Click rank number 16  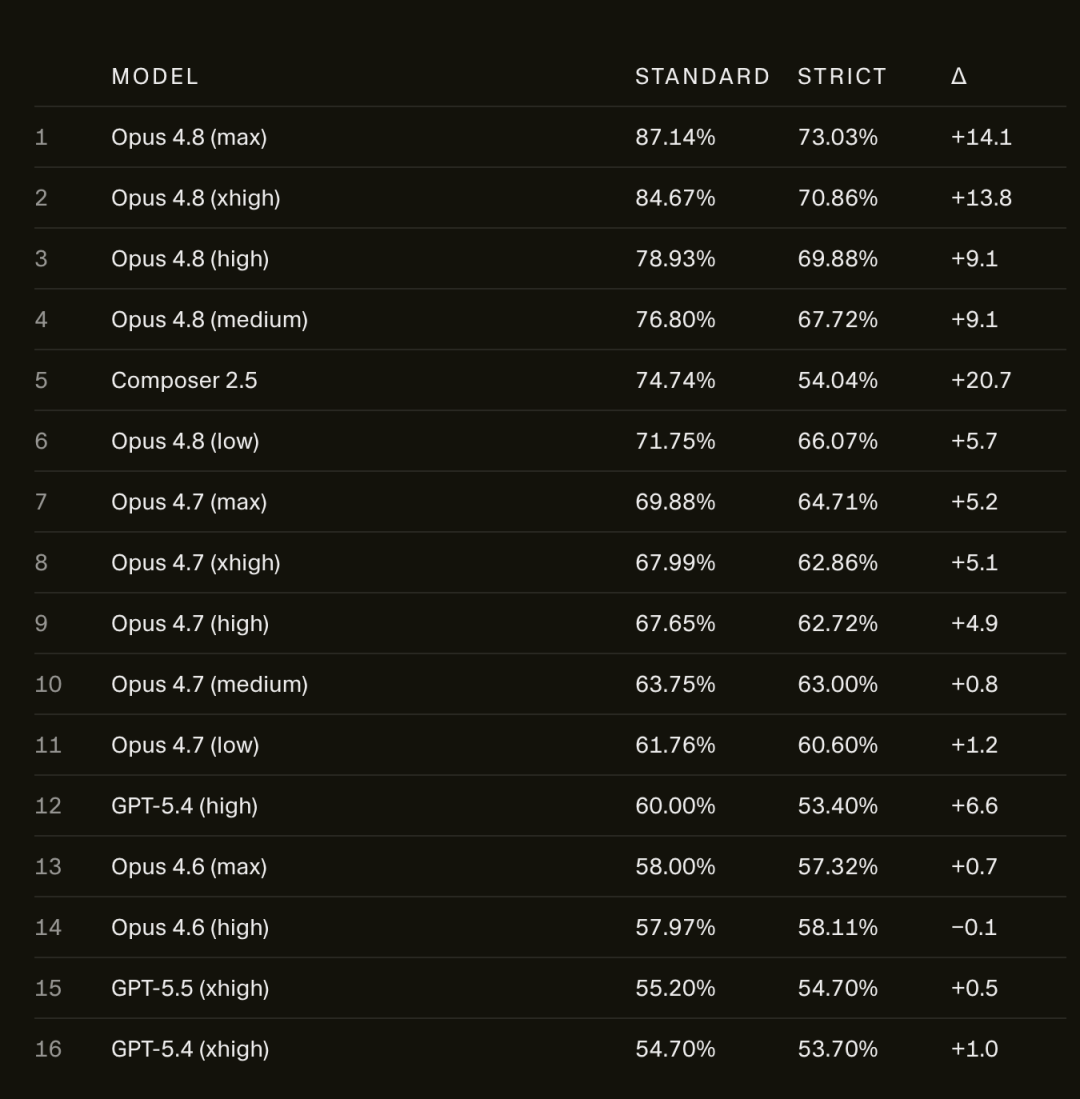coord(48,1049)
